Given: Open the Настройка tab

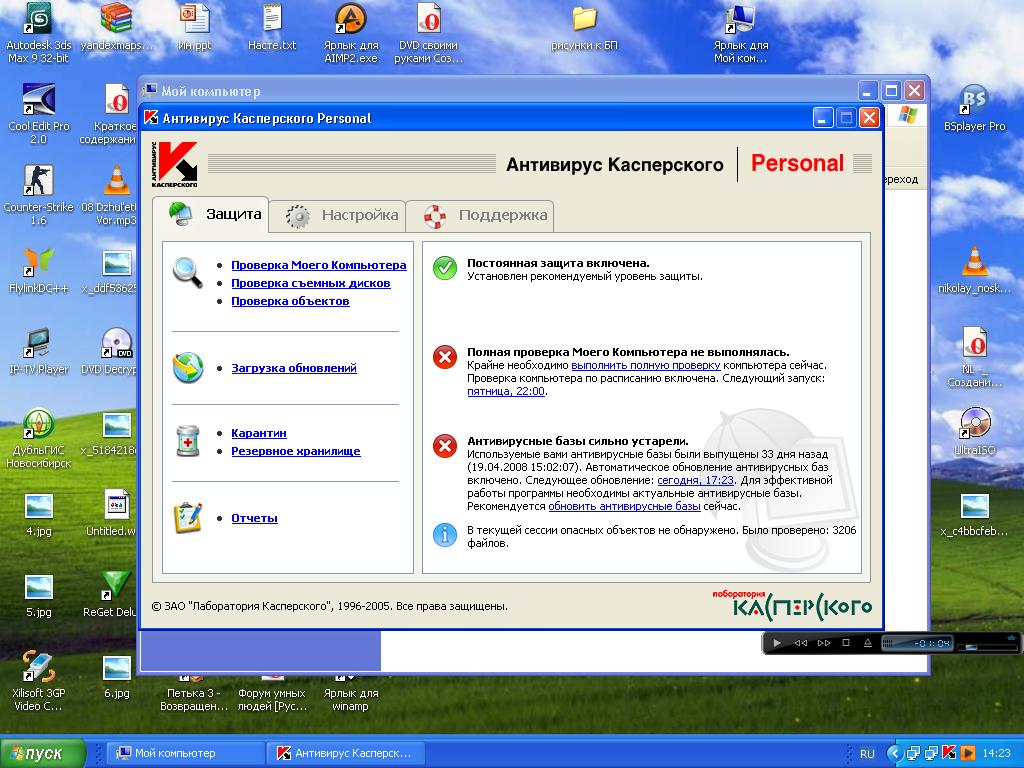Looking at the screenshot, I should 343,215.
